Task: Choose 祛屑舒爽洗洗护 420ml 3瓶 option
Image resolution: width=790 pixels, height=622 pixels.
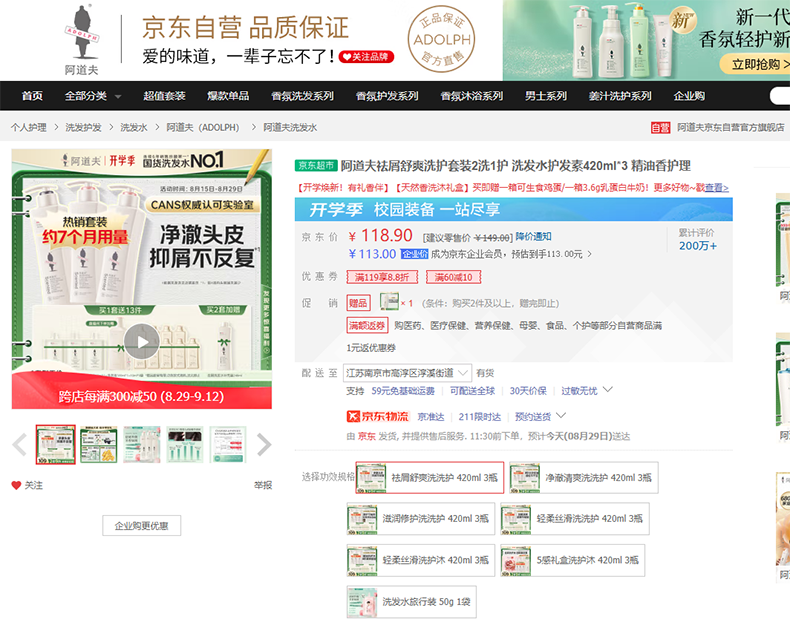Action: pyautogui.click(x=429, y=477)
